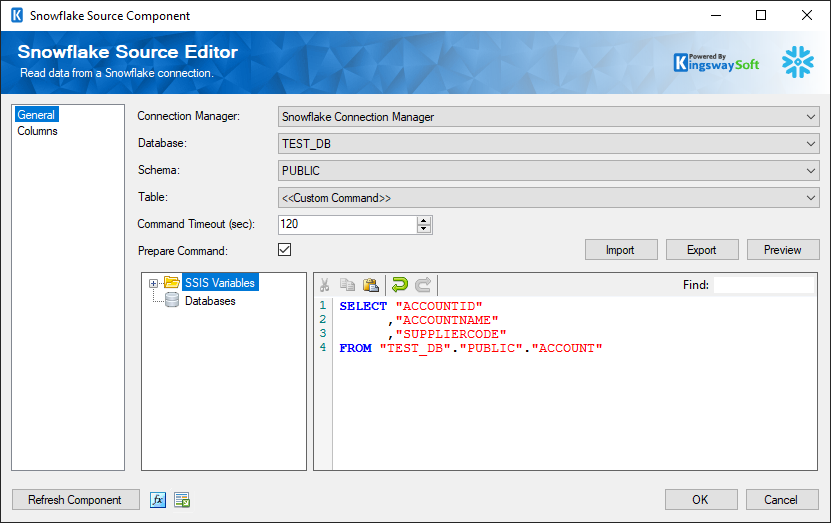Select the General page
This screenshot has width=831, height=523.
click(36, 114)
